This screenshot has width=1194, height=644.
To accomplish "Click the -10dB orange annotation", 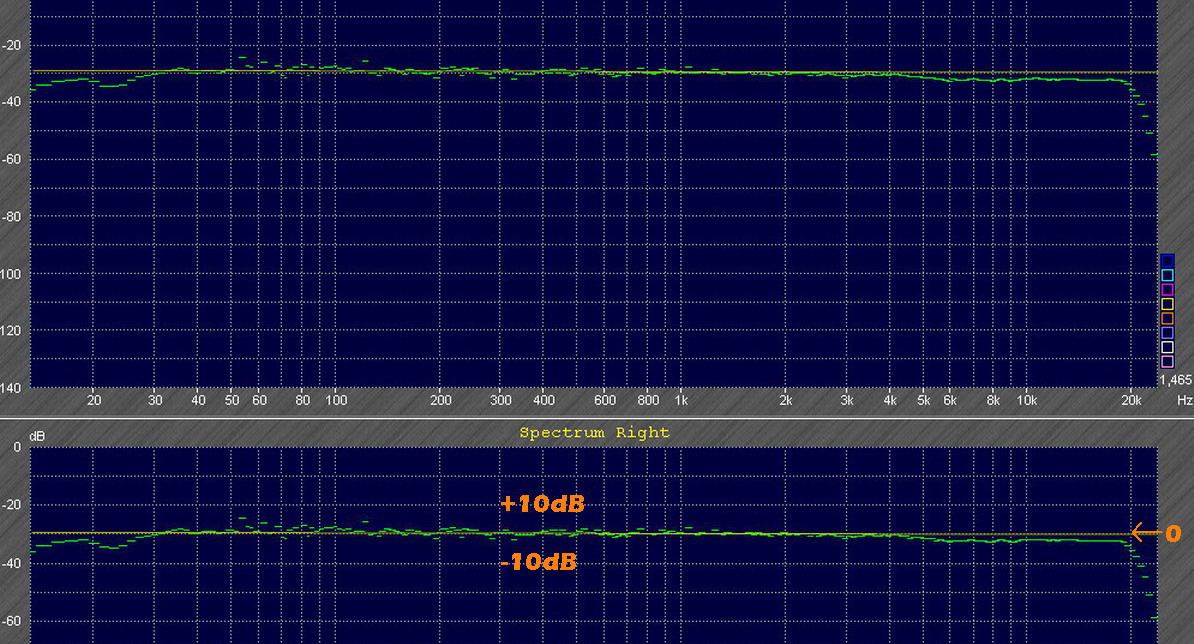I will tap(538, 562).
